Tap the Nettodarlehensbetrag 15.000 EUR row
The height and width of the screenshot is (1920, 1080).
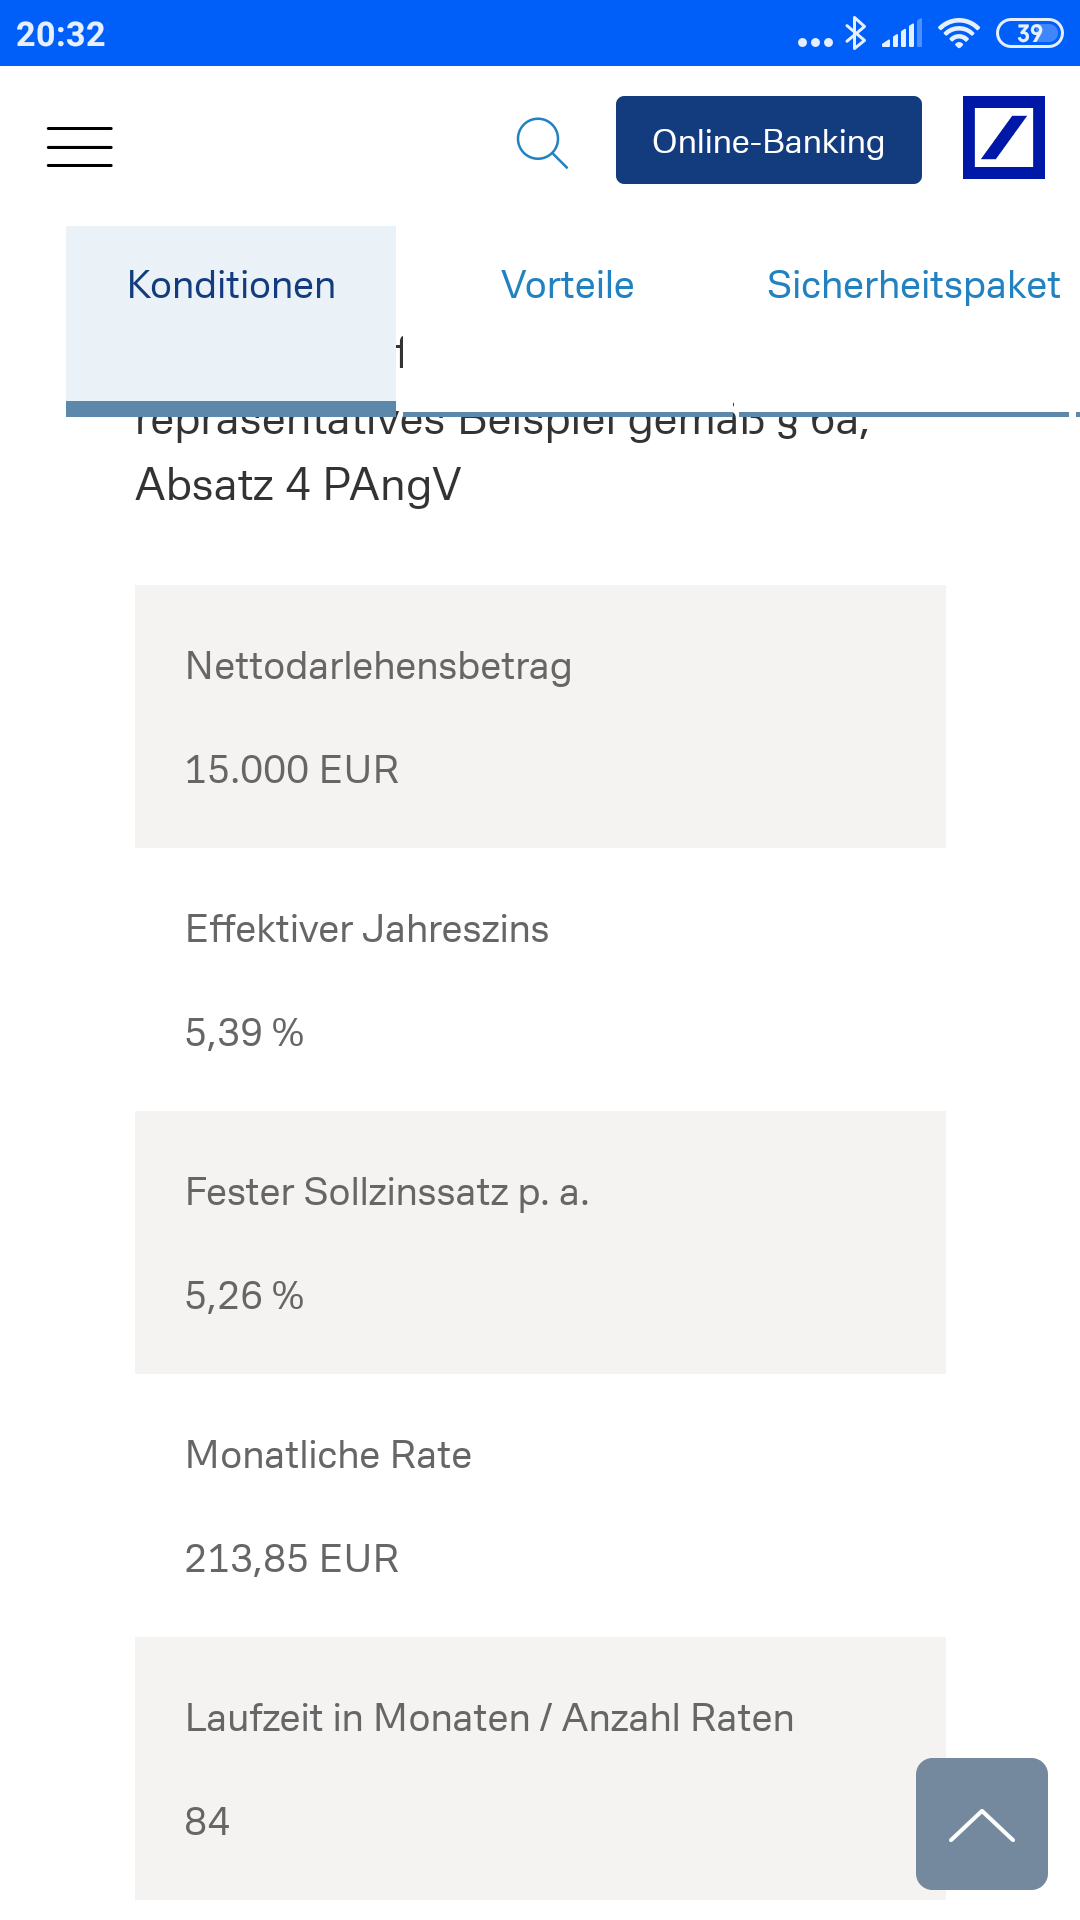click(x=540, y=717)
